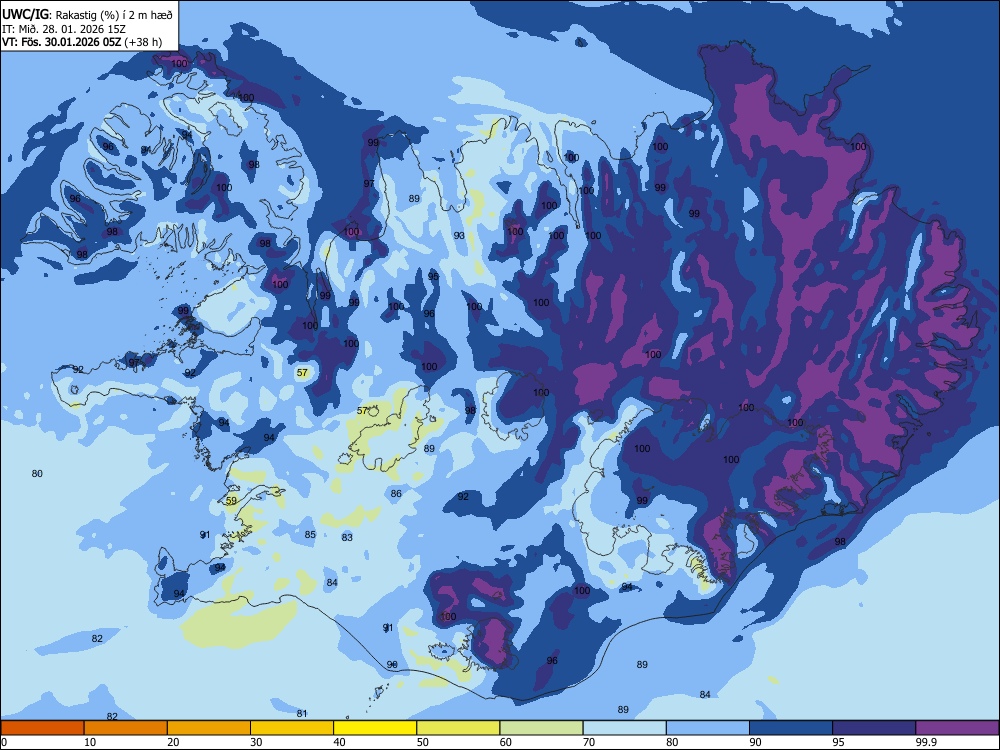The height and width of the screenshot is (750, 1000).
Task: Click the humidity value '85' on the map
Action: pyautogui.click(x=310, y=534)
